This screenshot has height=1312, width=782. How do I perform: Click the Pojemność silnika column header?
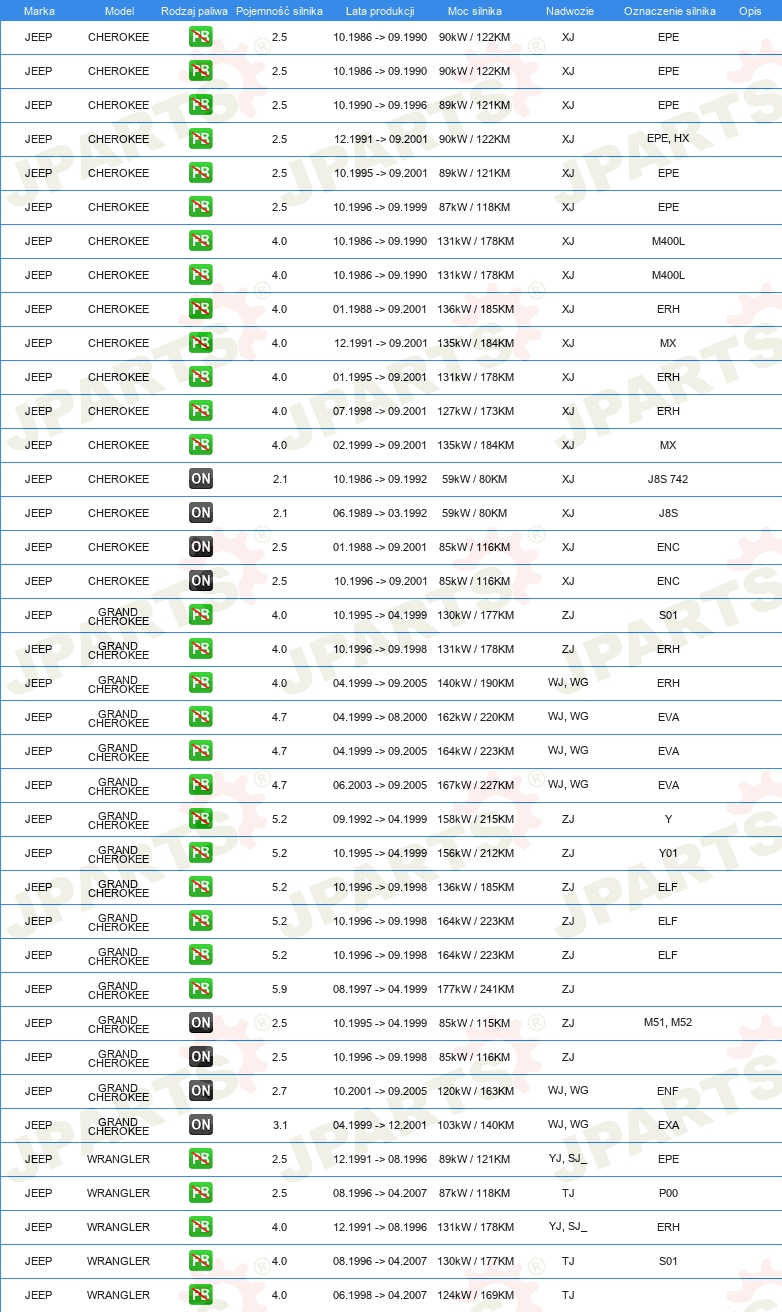pos(279,11)
